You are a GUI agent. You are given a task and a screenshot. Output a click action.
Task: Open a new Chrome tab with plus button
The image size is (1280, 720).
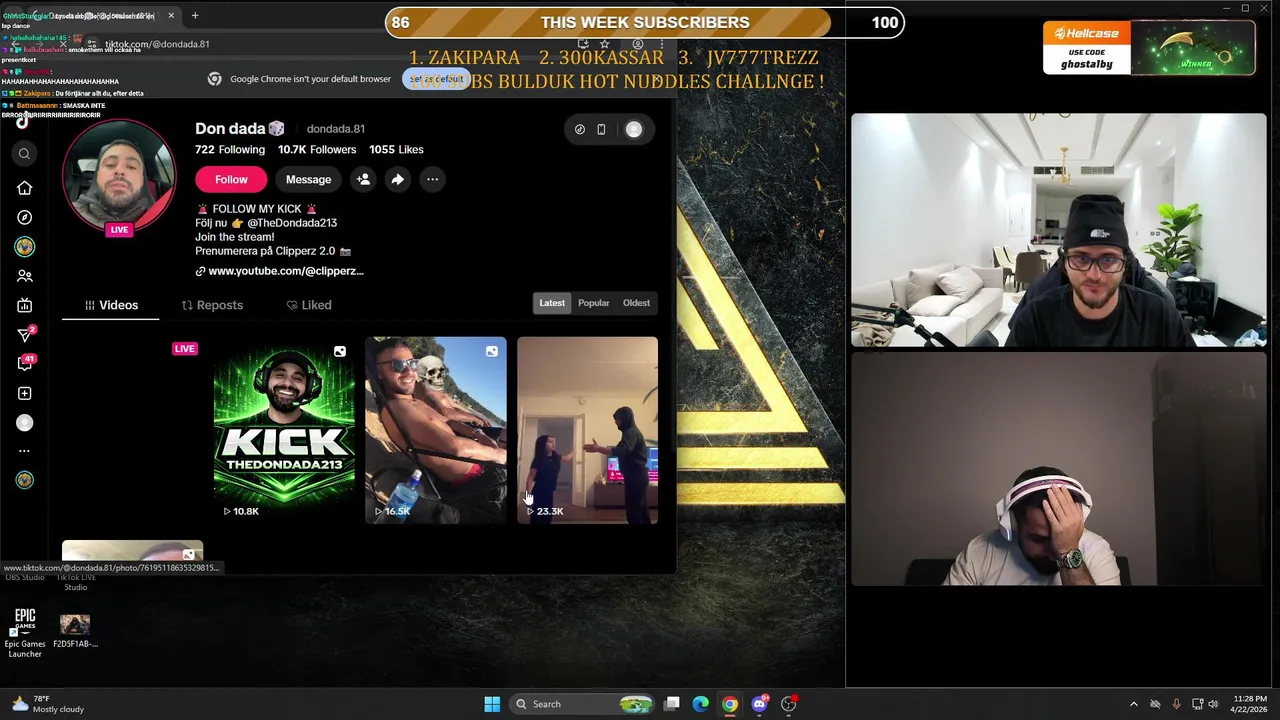195,15
